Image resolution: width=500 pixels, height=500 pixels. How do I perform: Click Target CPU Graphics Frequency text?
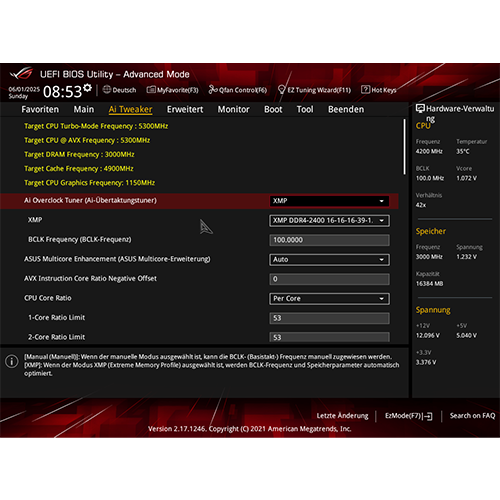tap(89, 183)
